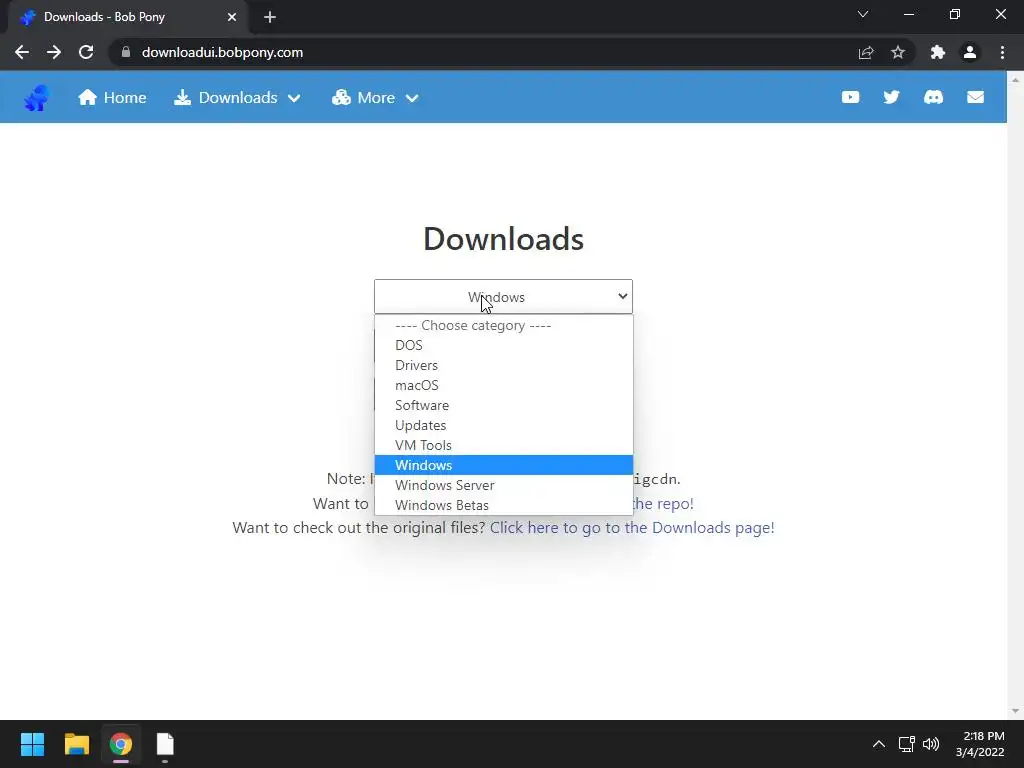This screenshot has width=1024, height=768.
Task: Follow the 'Click here to go to the Downloads page' link
Action: (632, 528)
